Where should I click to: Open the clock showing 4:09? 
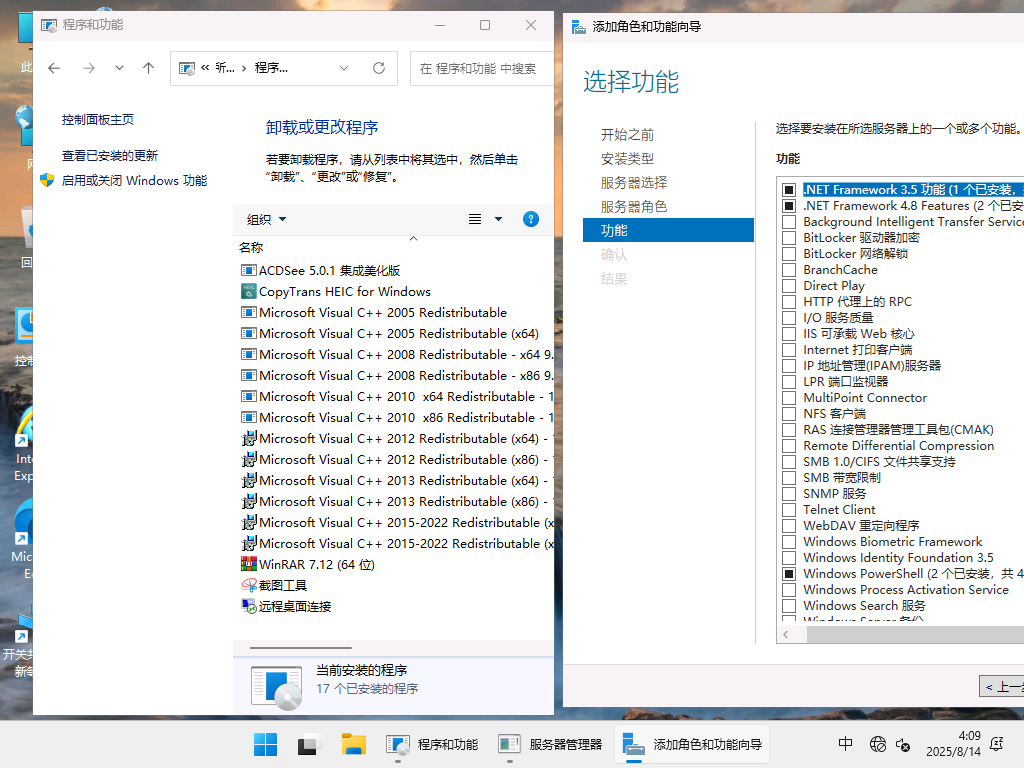coord(953,744)
